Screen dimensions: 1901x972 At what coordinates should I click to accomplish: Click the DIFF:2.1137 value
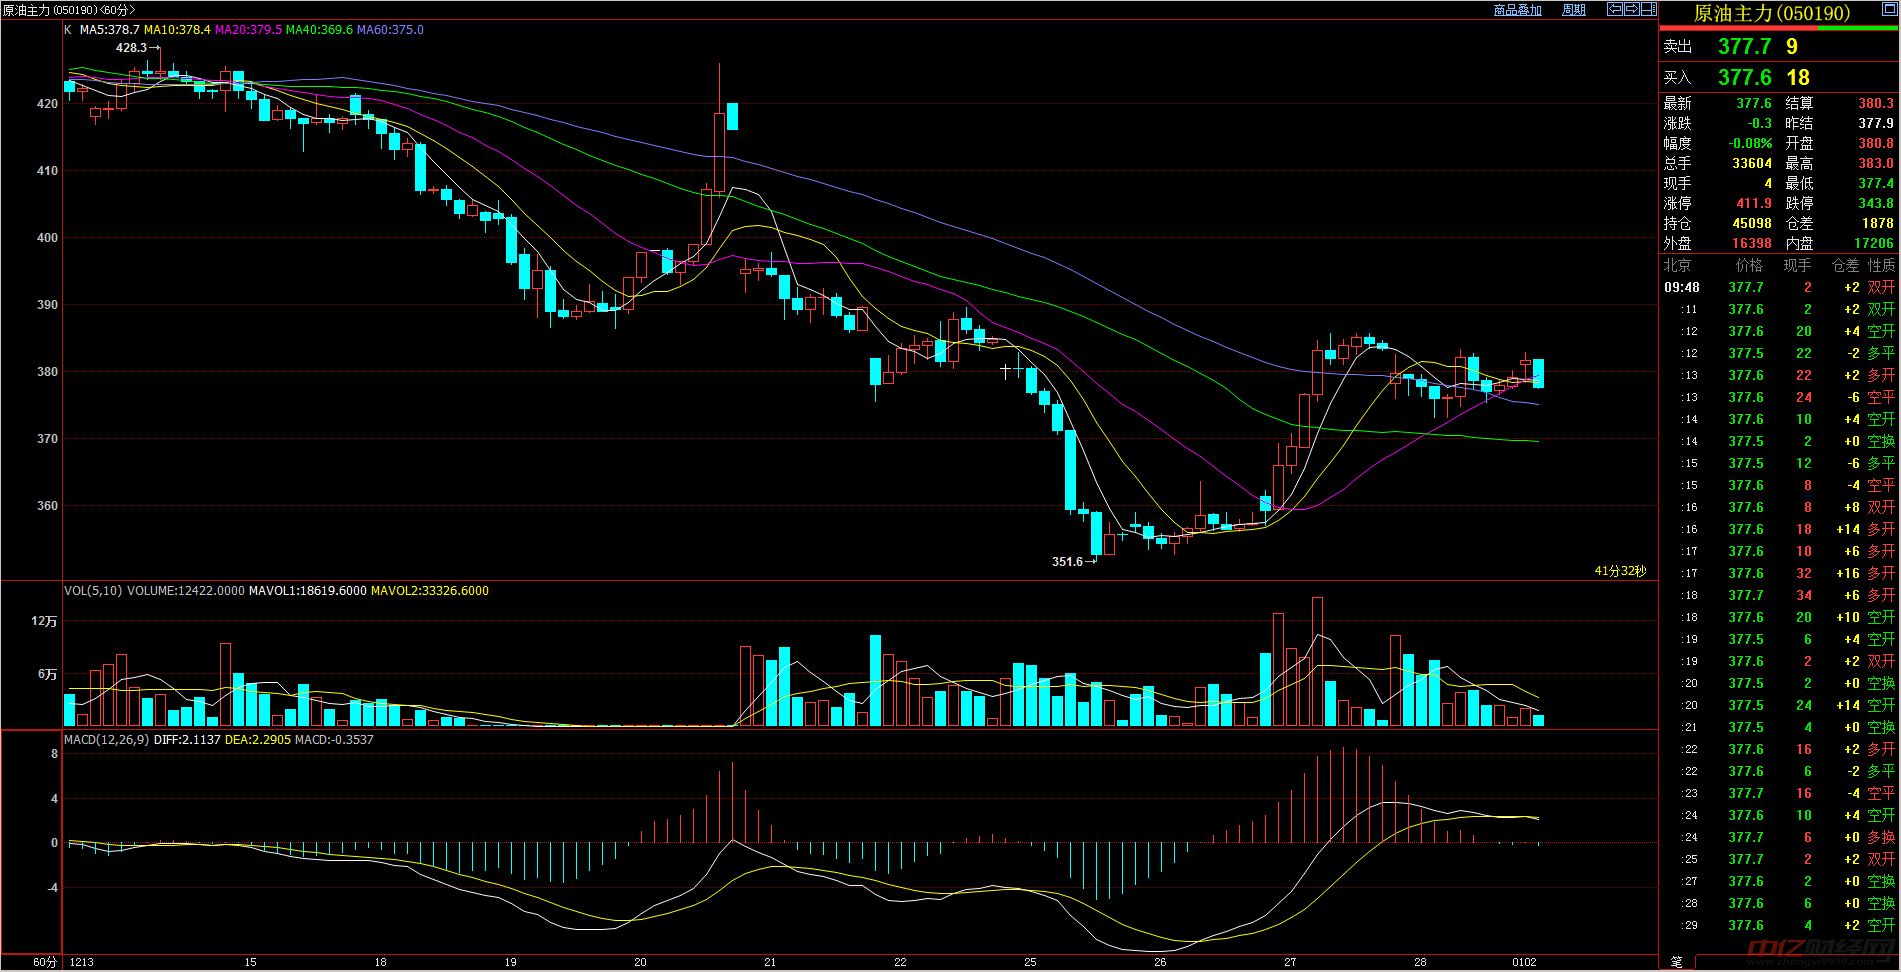pyautogui.click(x=187, y=740)
